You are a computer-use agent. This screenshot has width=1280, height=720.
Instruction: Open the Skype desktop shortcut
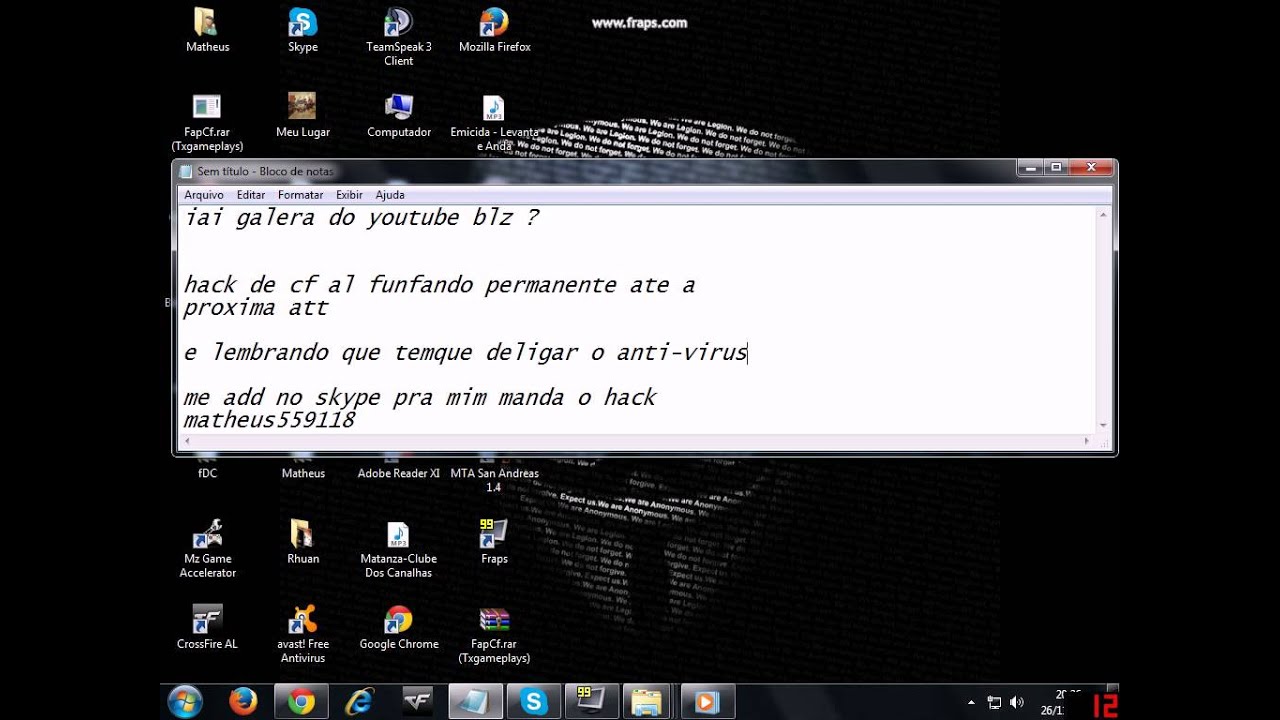click(302, 31)
